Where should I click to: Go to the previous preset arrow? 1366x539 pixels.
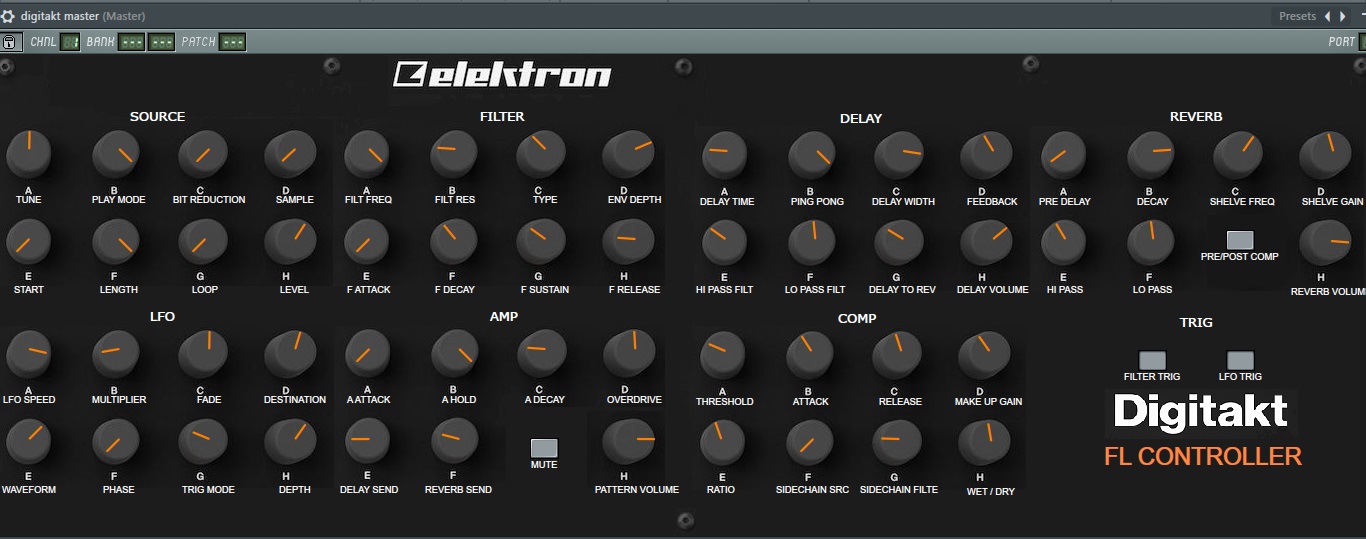tap(1327, 16)
